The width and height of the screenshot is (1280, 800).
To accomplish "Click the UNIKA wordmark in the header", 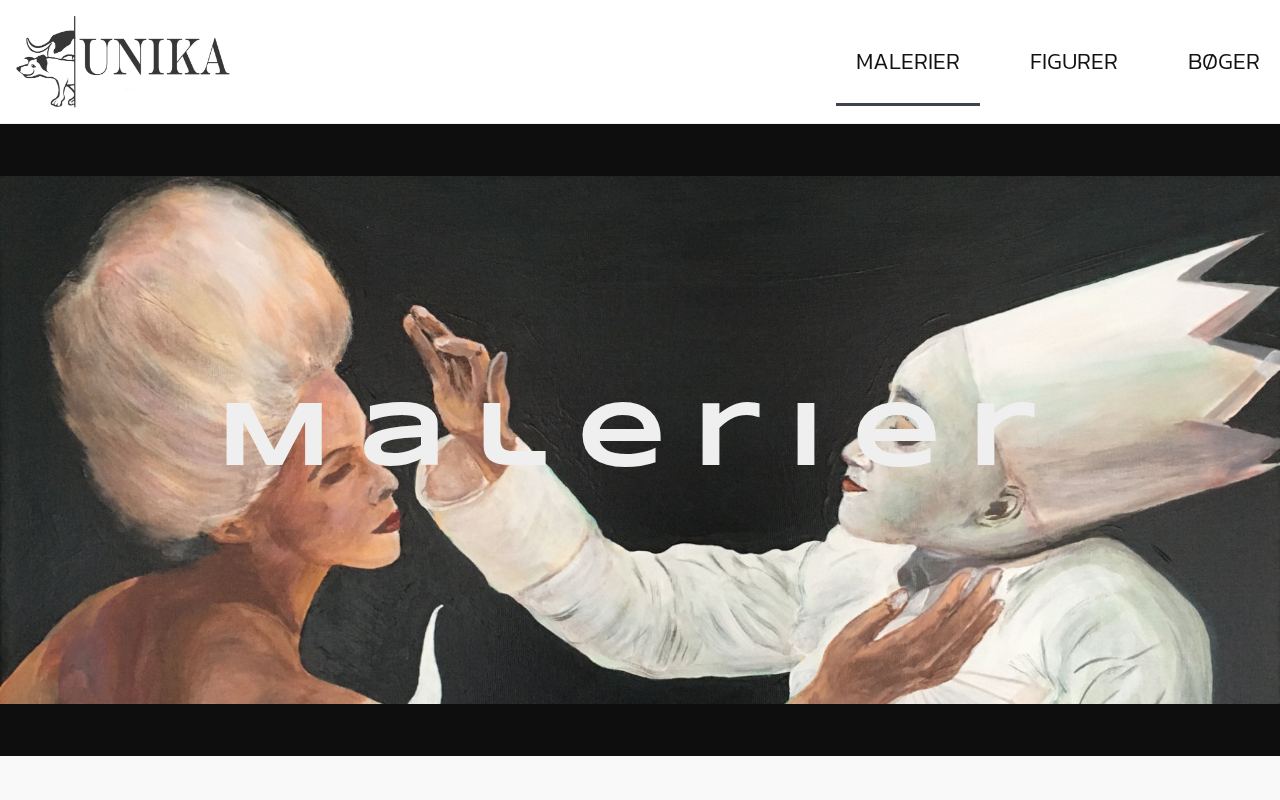I will tap(156, 58).
